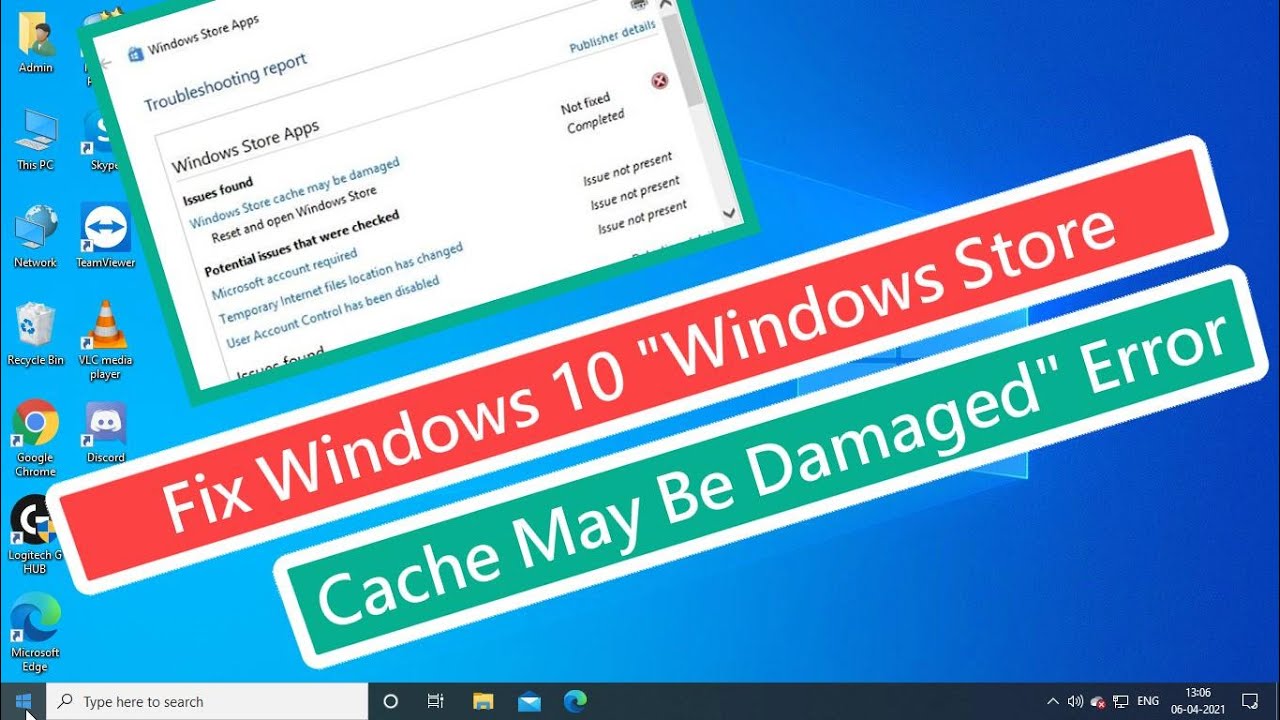Select the TeamViewer desktop shortcut

click(x=105, y=236)
